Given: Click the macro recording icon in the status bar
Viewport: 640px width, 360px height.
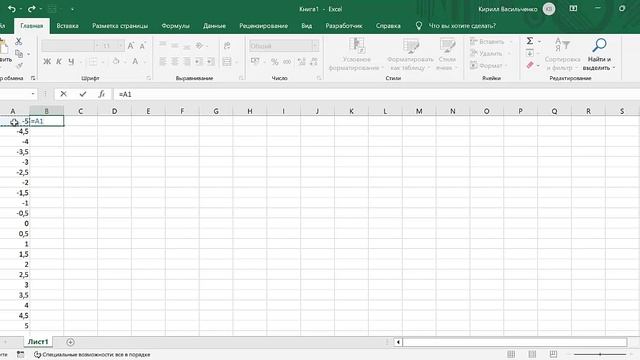Looking at the screenshot, I should point(20,354).
